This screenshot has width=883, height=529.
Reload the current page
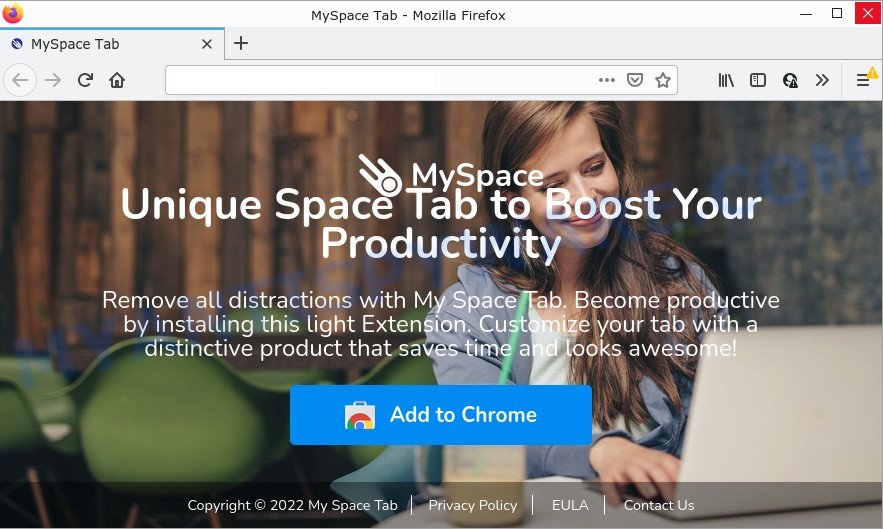pyautogui.click(x=85, y=81)
